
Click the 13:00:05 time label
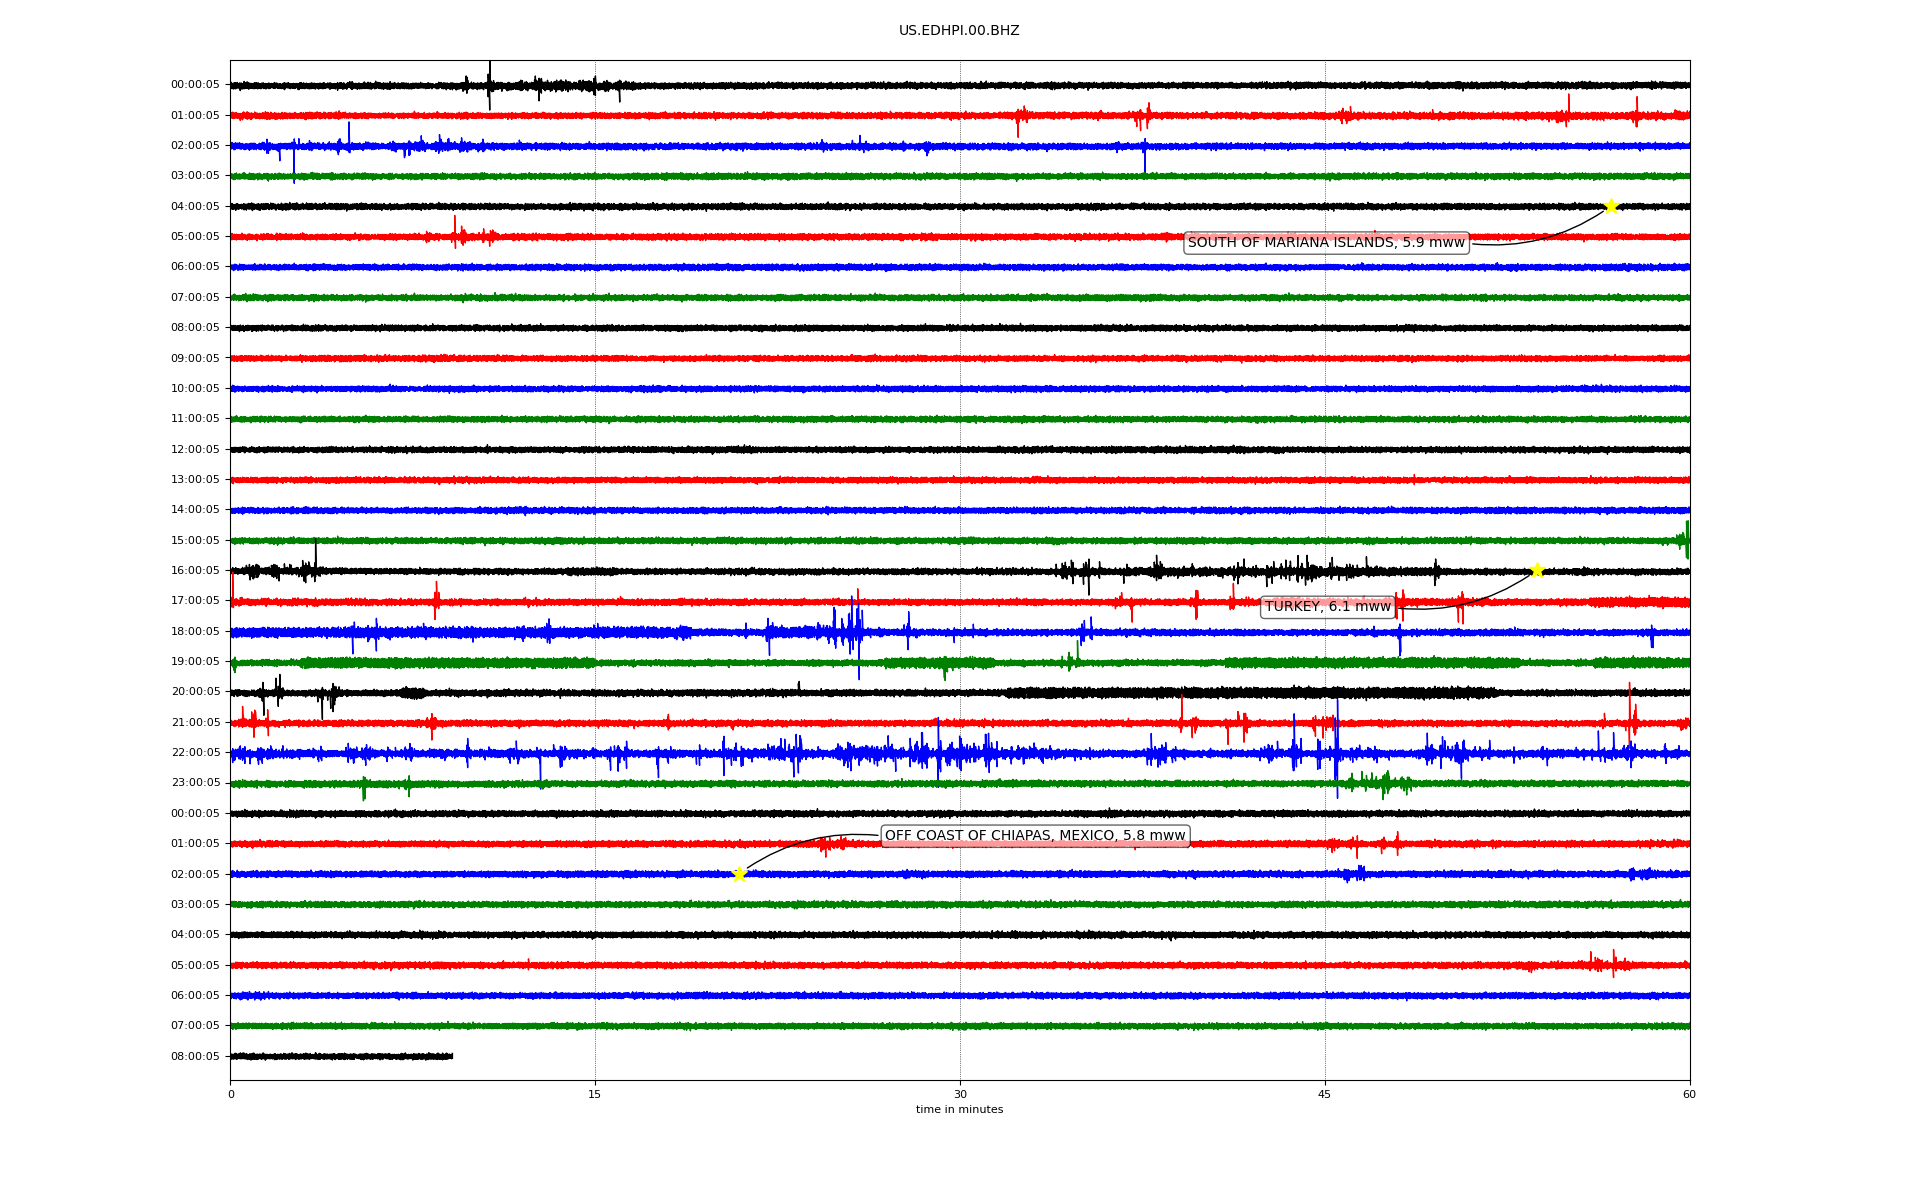[195, 480]
